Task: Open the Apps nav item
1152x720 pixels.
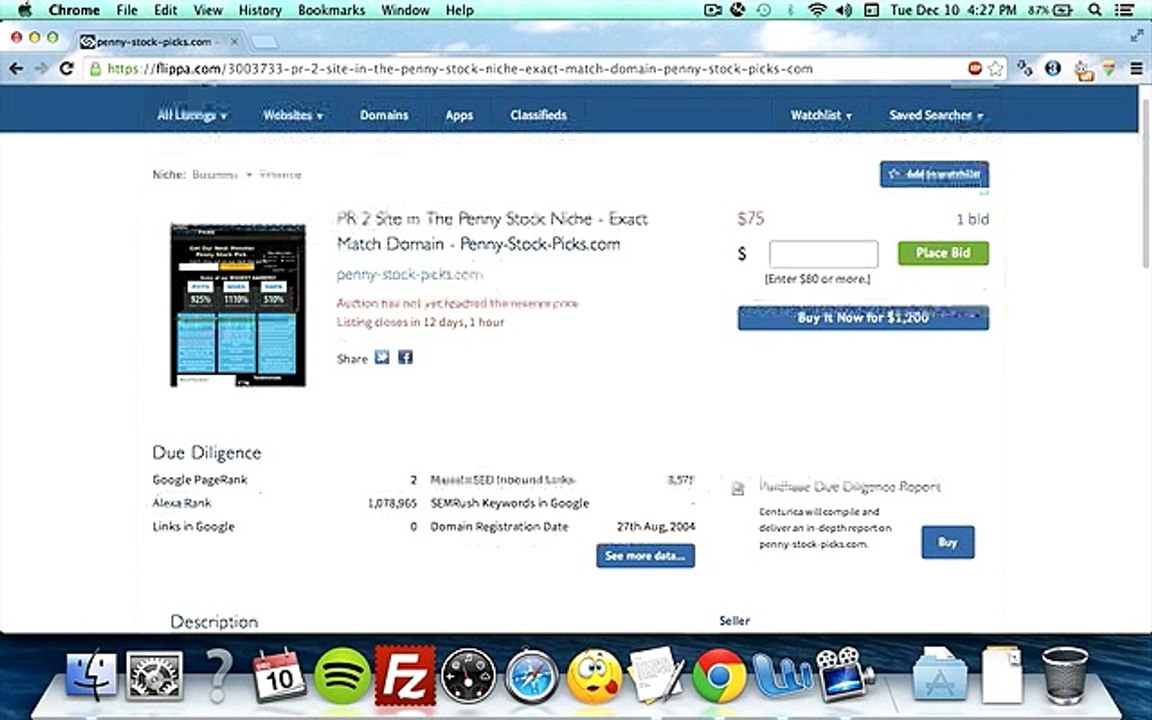Action: point(459,115)
